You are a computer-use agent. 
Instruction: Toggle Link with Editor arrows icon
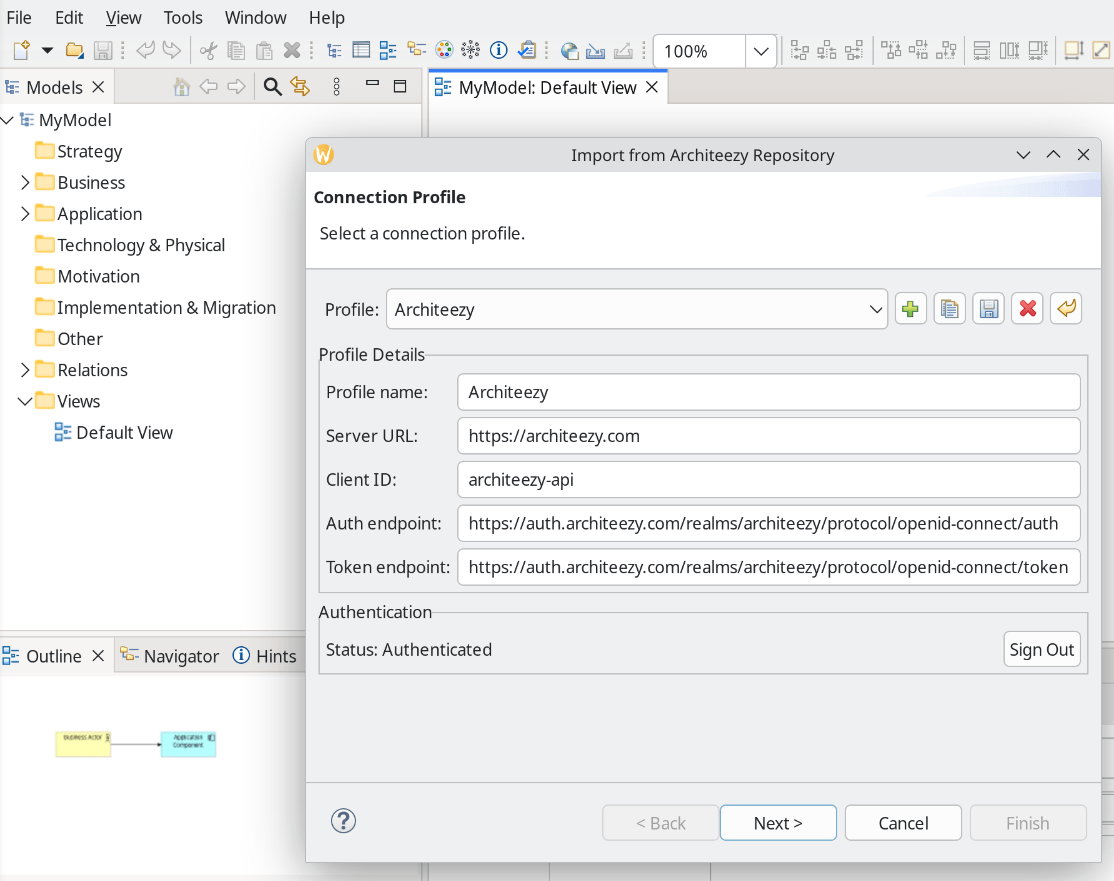[300, 87]
